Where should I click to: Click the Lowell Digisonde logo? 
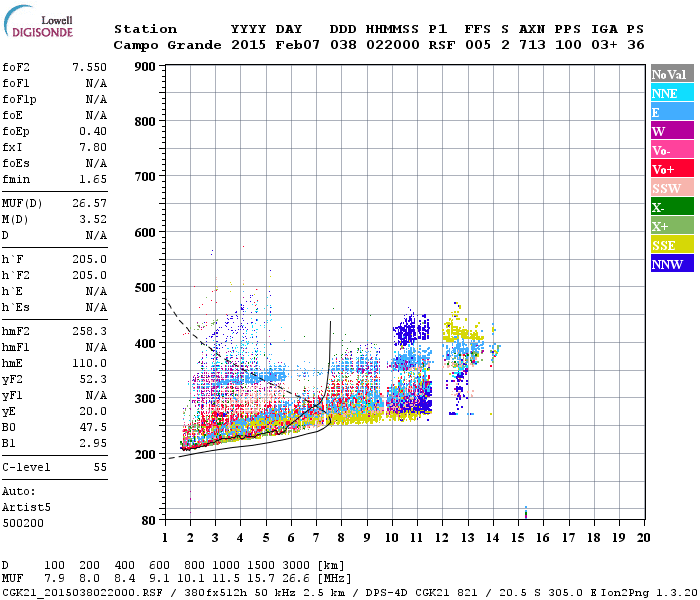tap(38, 21)
